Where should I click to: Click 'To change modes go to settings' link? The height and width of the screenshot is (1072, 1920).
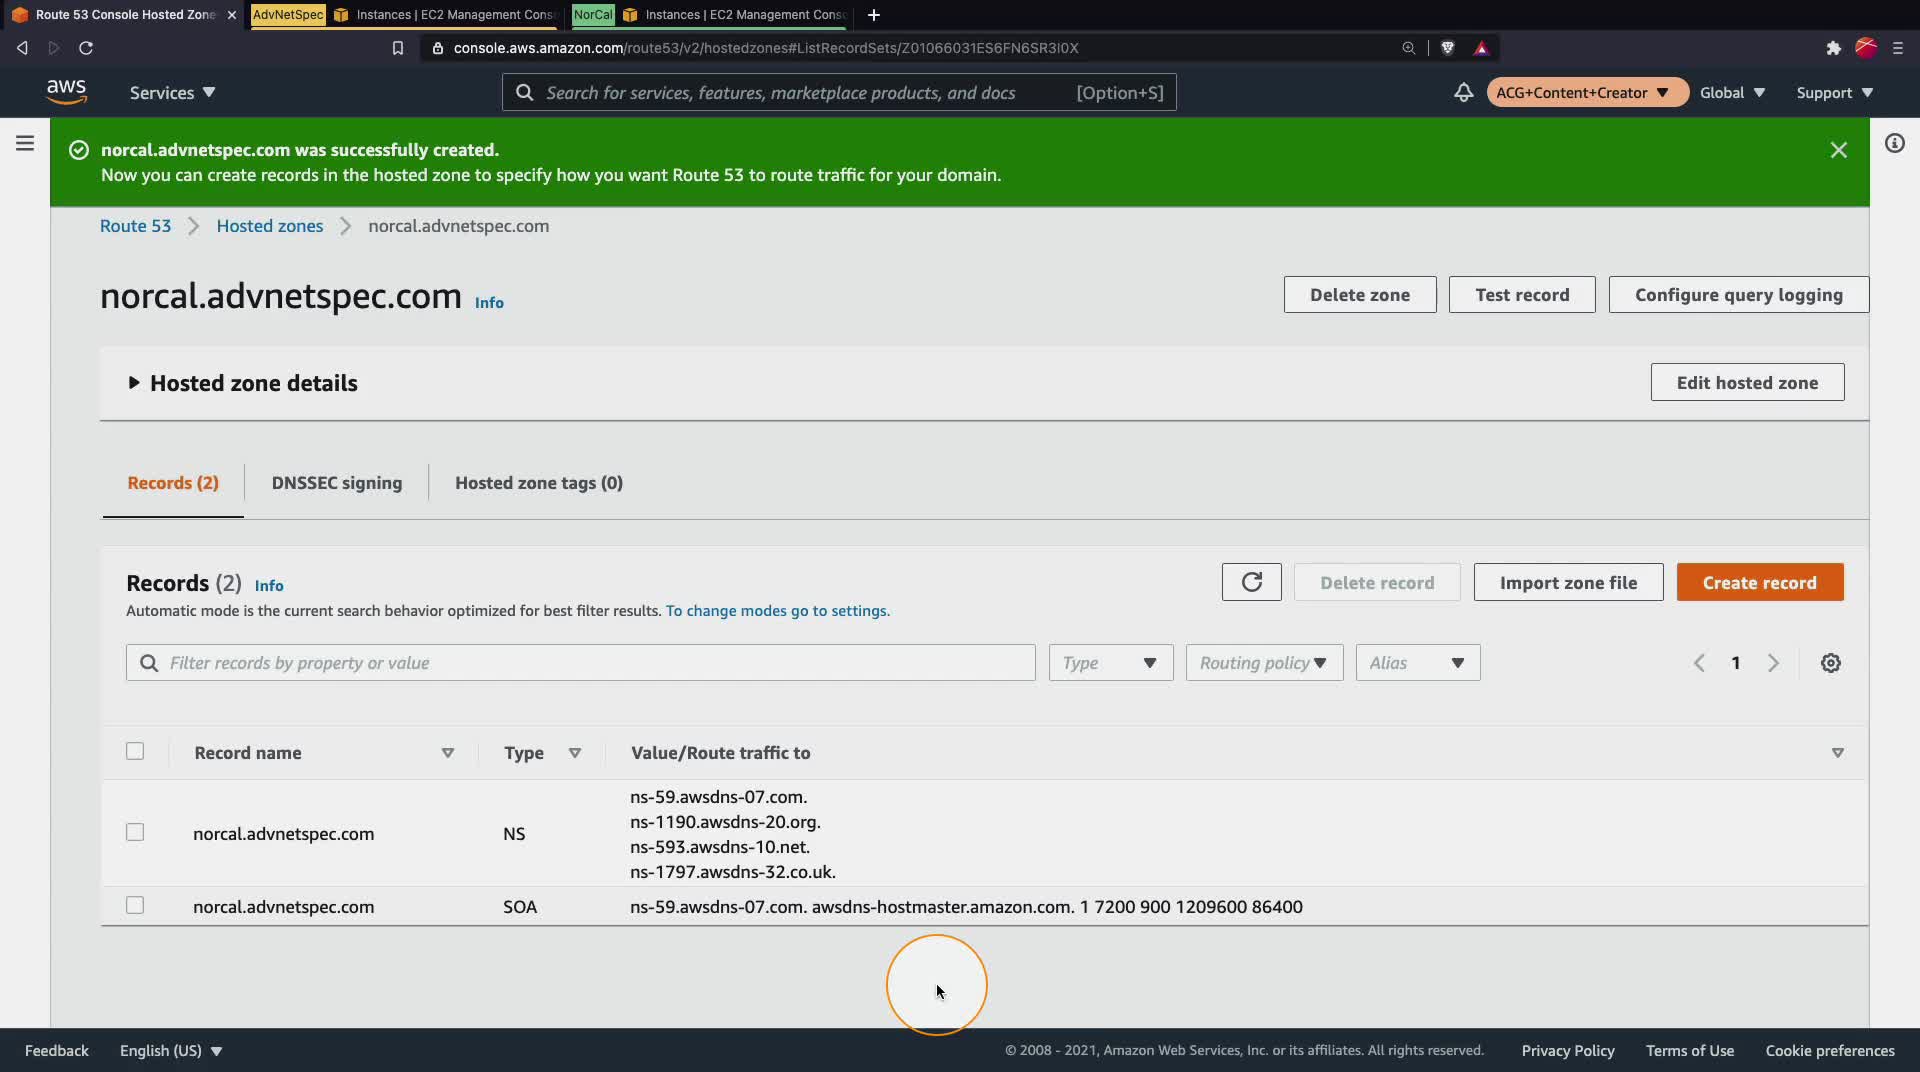click(777, 611)
